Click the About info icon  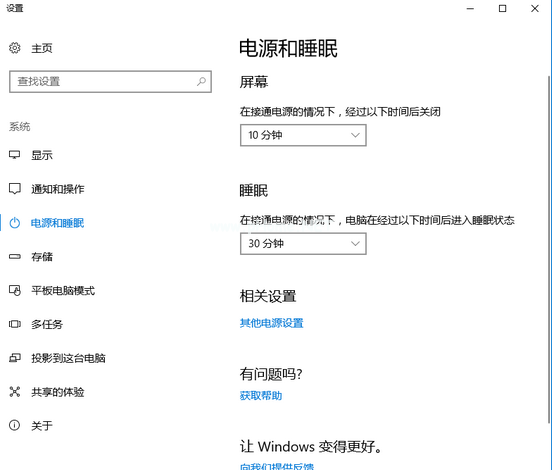pos(14,425)
